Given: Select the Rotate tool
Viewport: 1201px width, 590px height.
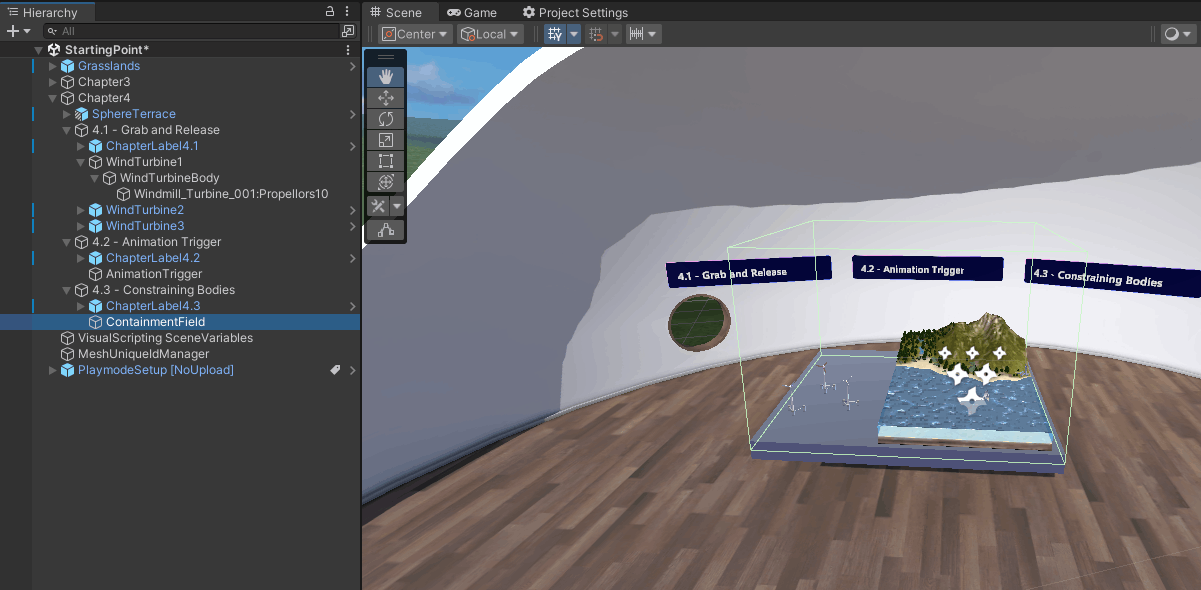Looking at the screenshot, I should (385, 119).
